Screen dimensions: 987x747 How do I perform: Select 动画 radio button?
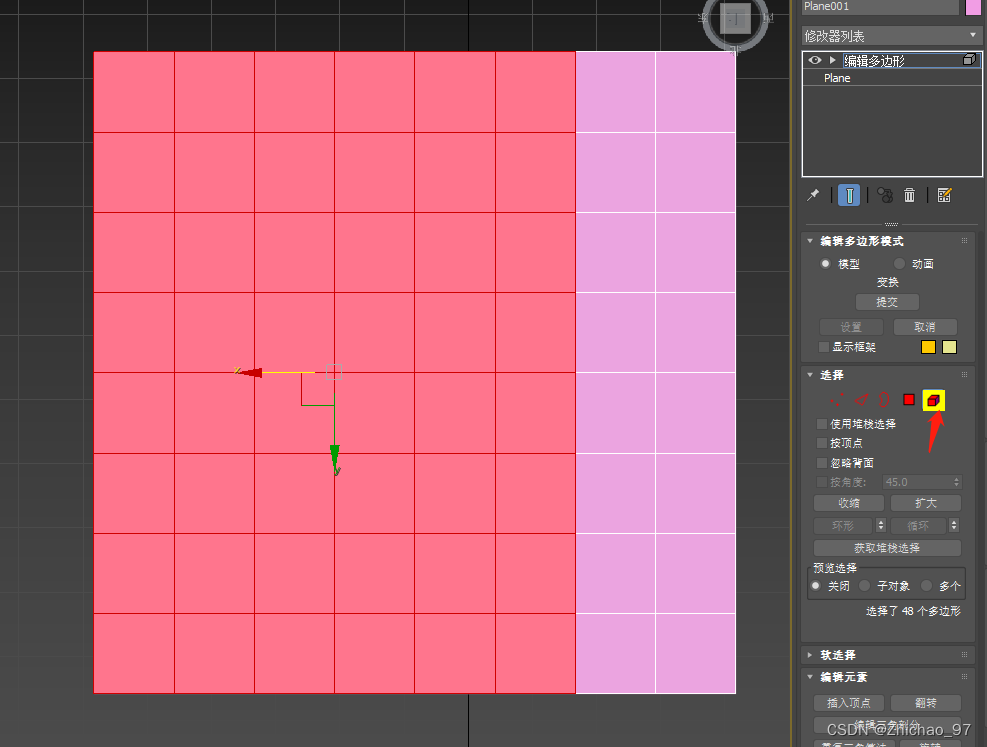coord(899,264)
